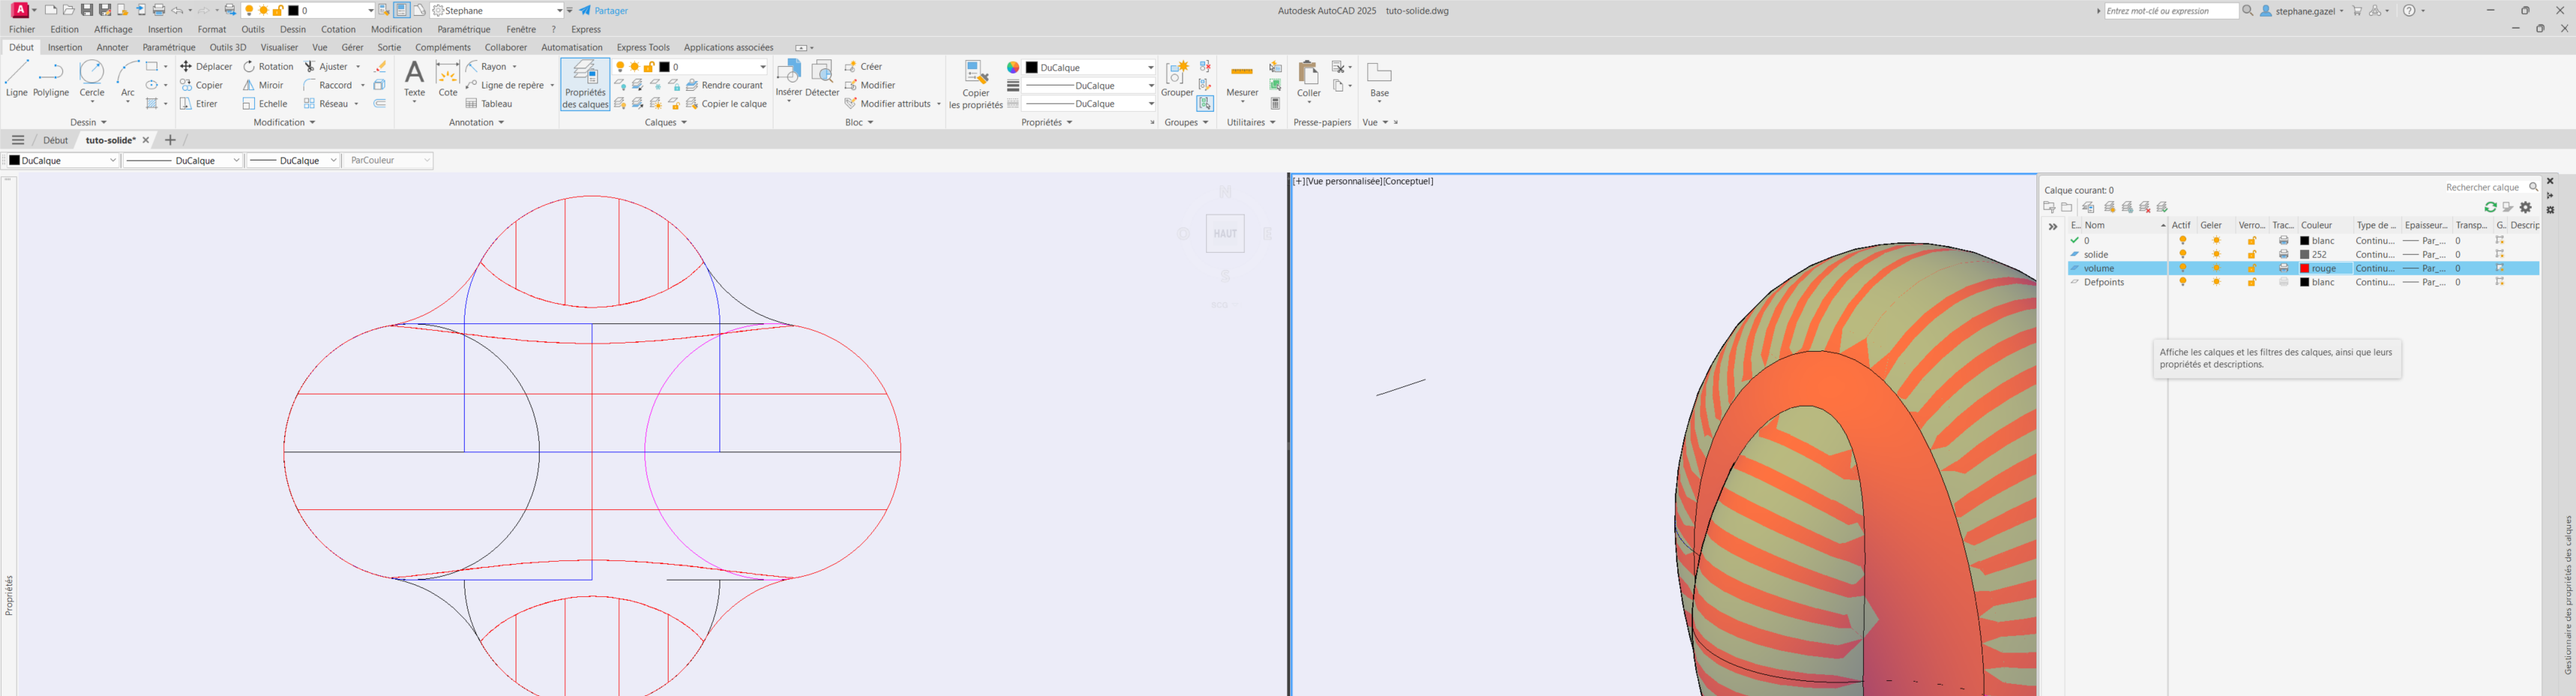
Task: Toggle the lock on Defpoints layer
Action: click(x=2252, y=283)
